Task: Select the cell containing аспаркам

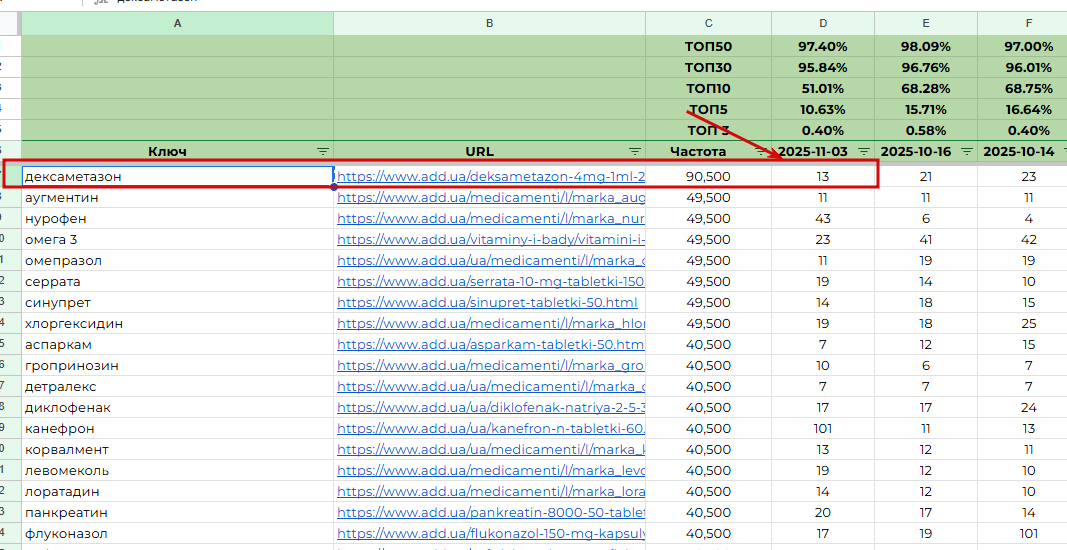Action: pos(178,344)
